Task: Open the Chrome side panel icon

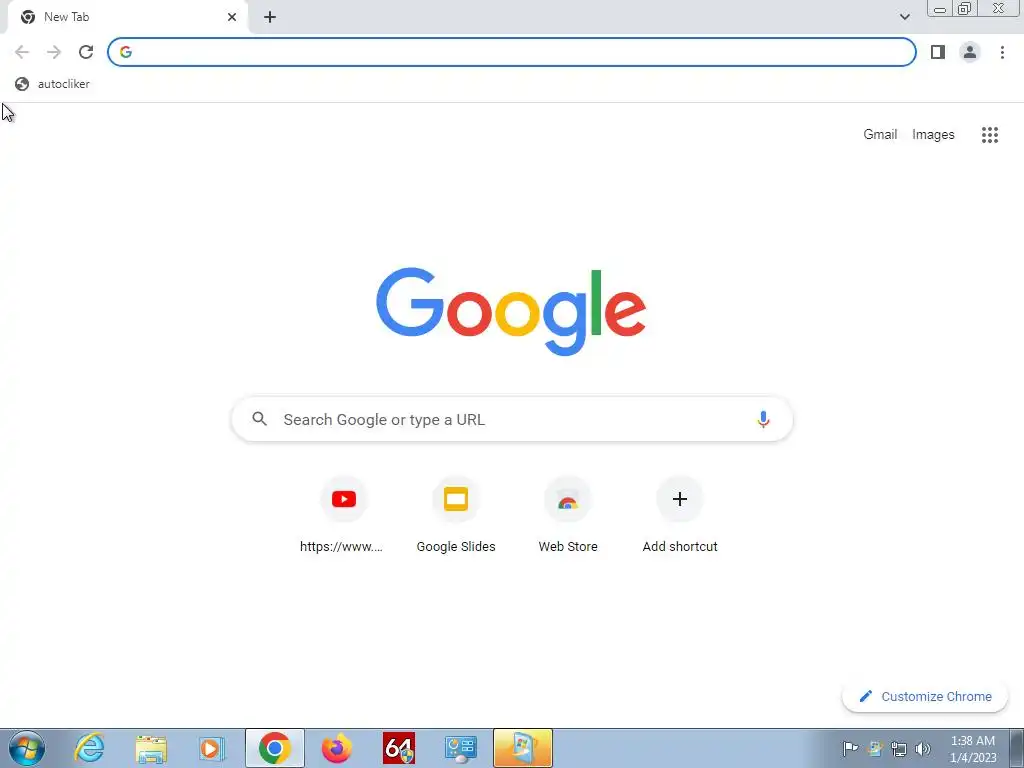Action: coord(938,52)
